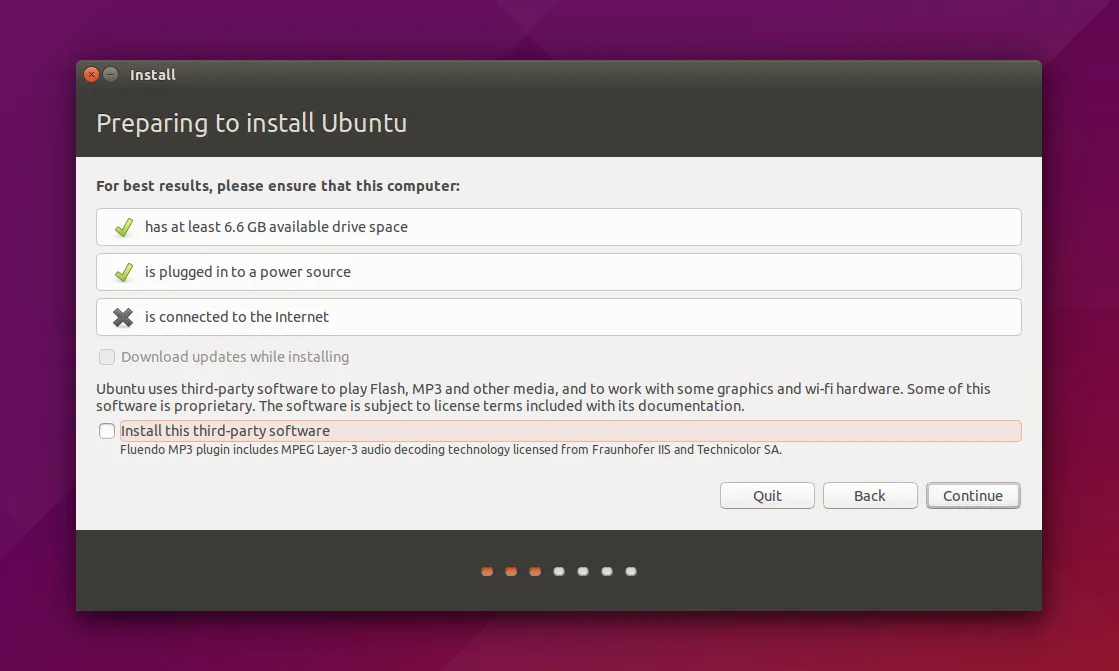Click the third-party software description paragraph
Image resolution: width=1119 pixels, height=671 pixels.
tap(543, 397)
